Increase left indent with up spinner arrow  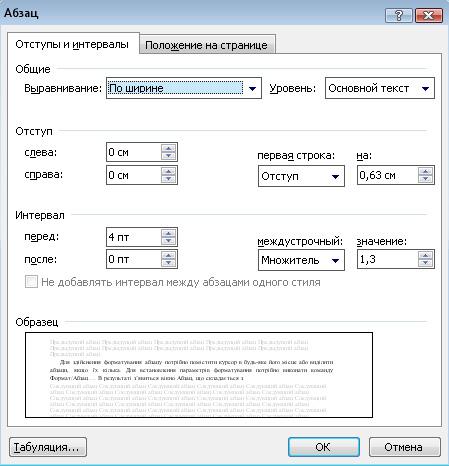(168, 149)
